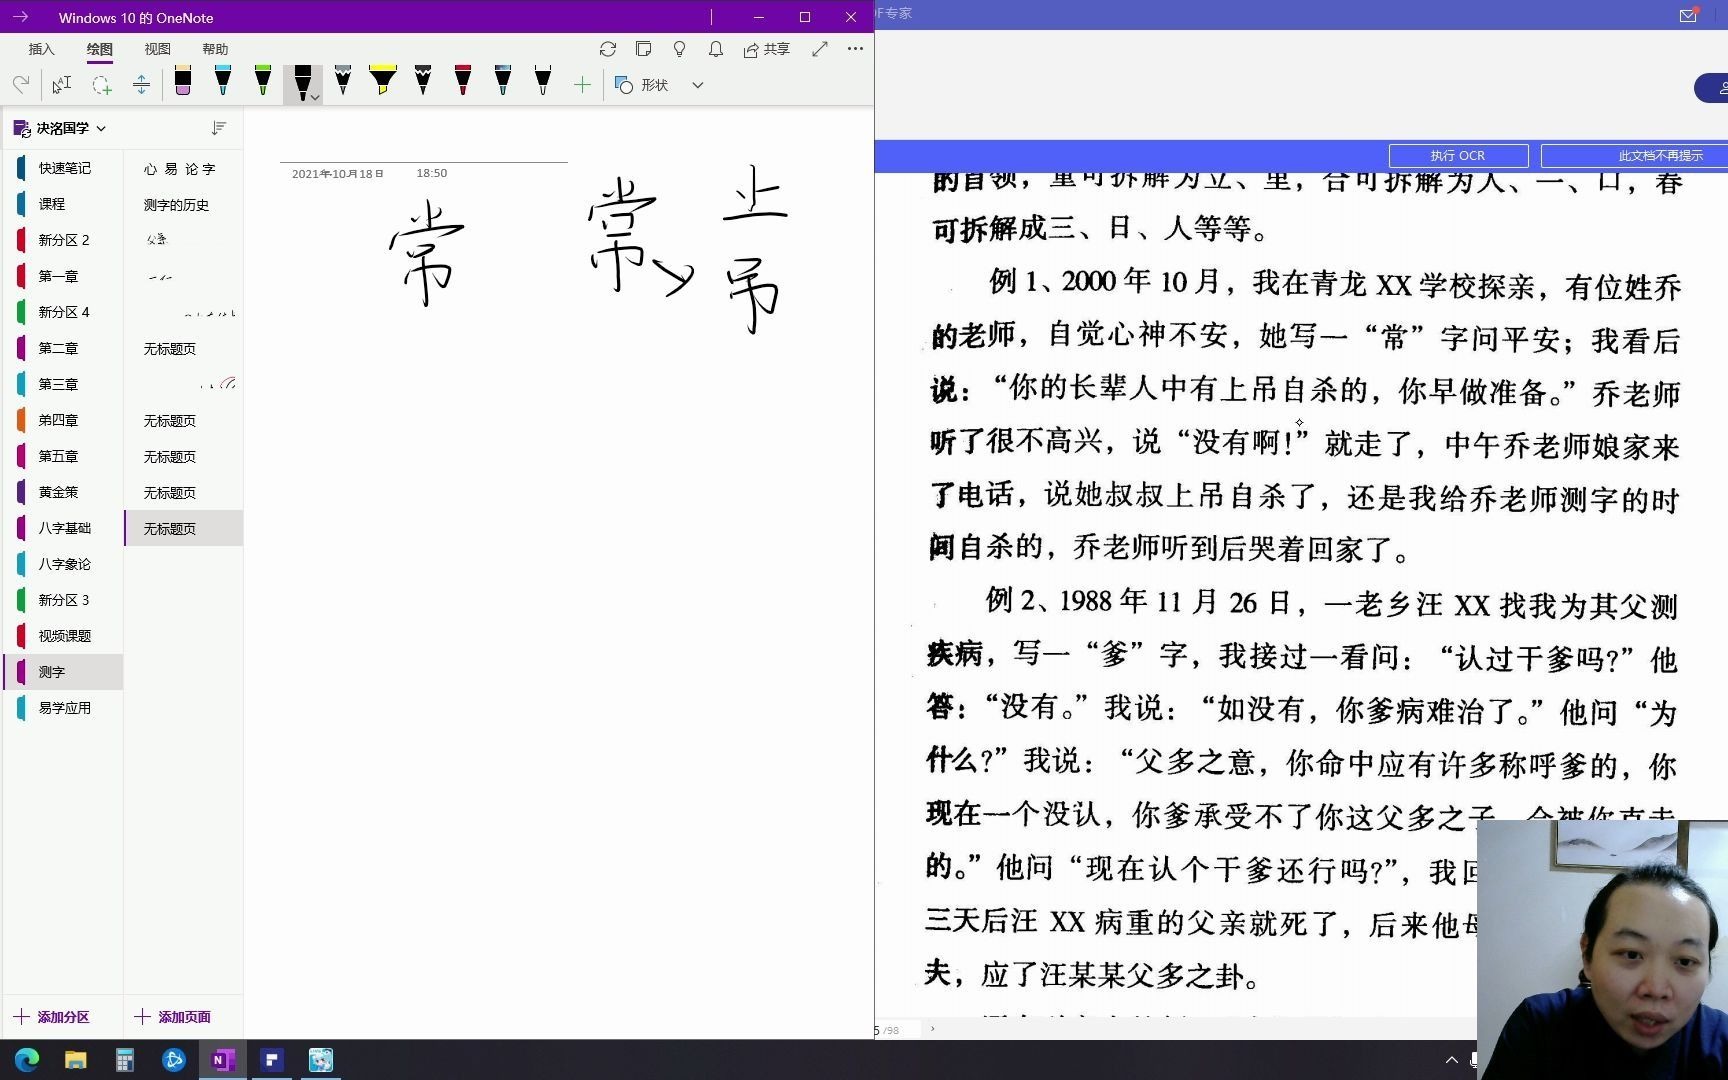Open Calculator from taskbar
The image size is (1728, 1080).
(x=124, y=1060)
